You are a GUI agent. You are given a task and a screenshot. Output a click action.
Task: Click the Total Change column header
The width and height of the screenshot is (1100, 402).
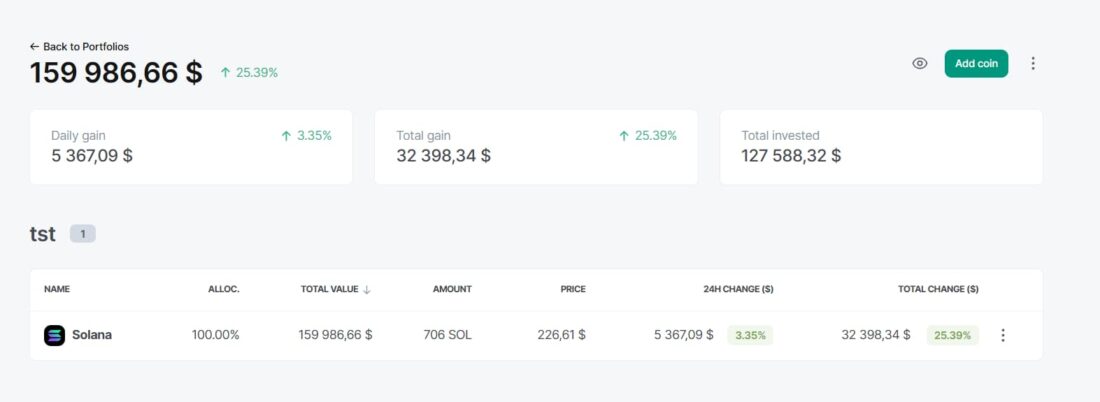pos(938,289)
